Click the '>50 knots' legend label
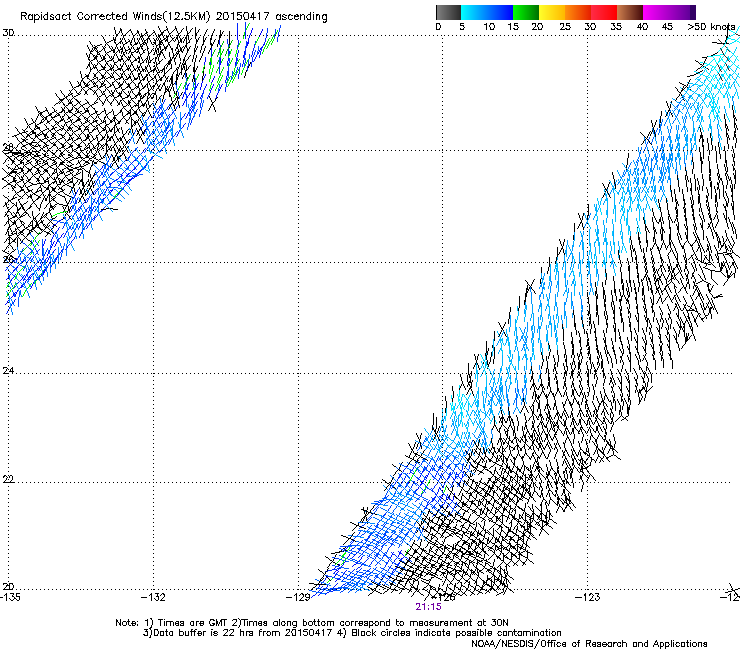 click(x=711, y=27)
